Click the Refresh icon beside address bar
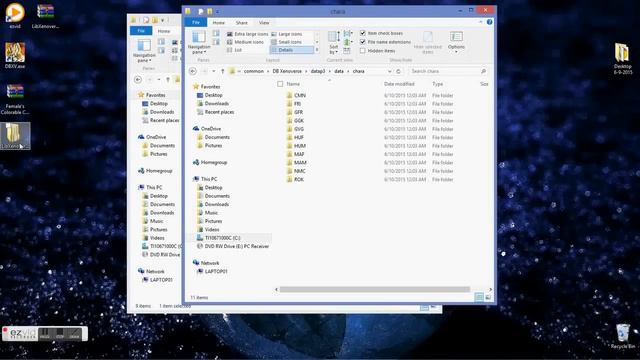640x360 pixels. pos(399,71)
